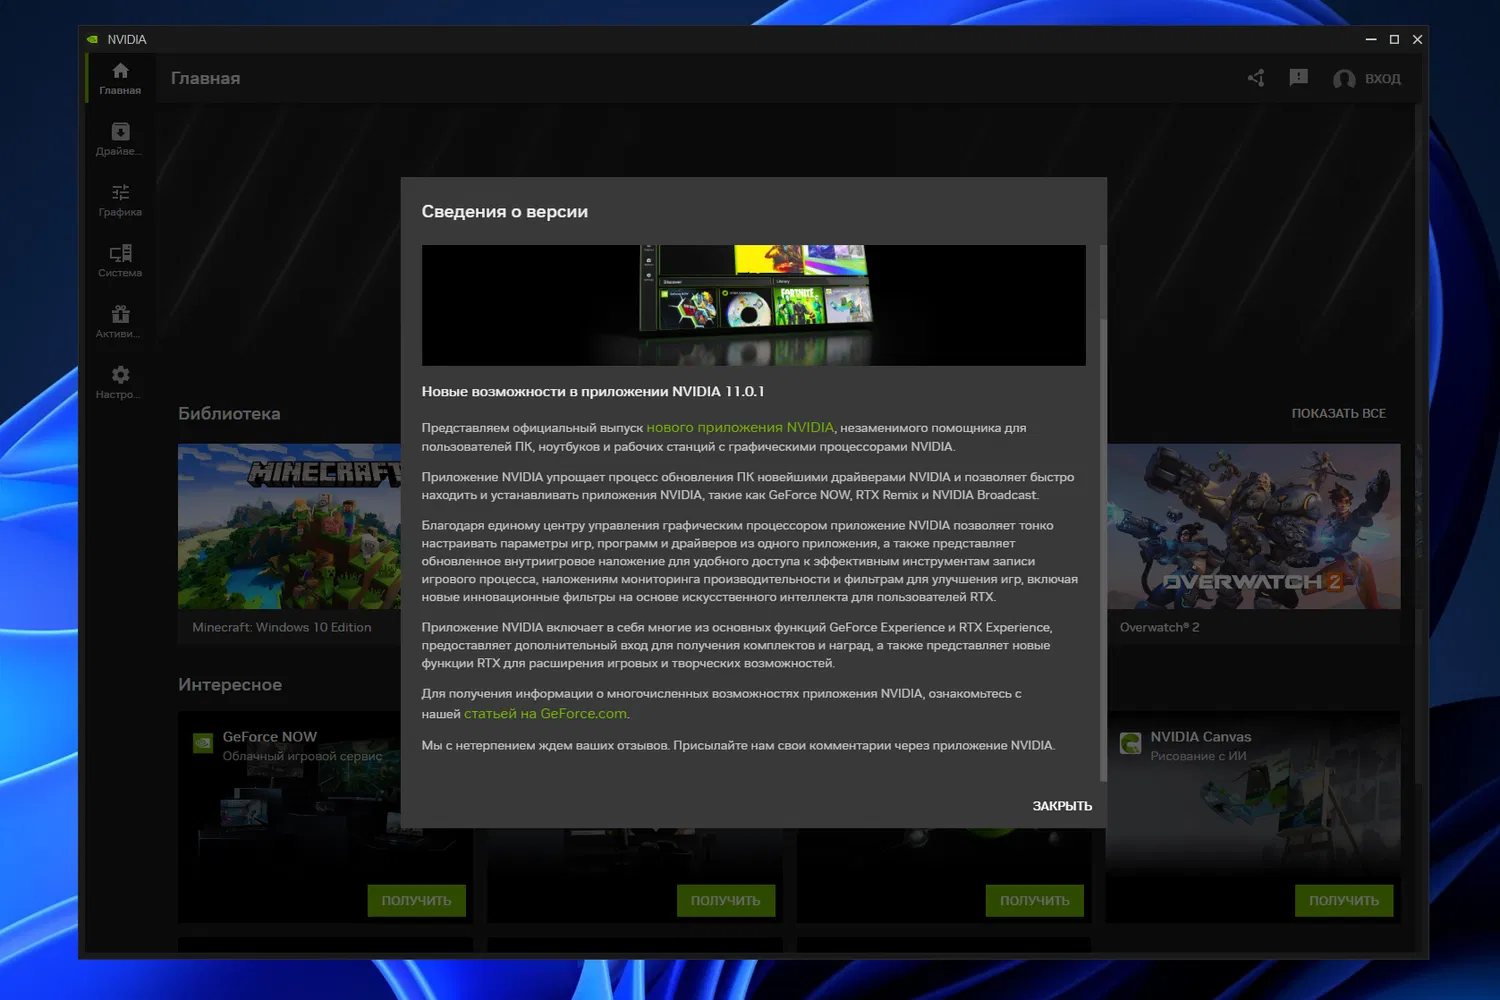This screenshot has width=1500, height=1000.
Task: Click the 'Сведения о версии' dialog title
Action: [x=505, y=212]
